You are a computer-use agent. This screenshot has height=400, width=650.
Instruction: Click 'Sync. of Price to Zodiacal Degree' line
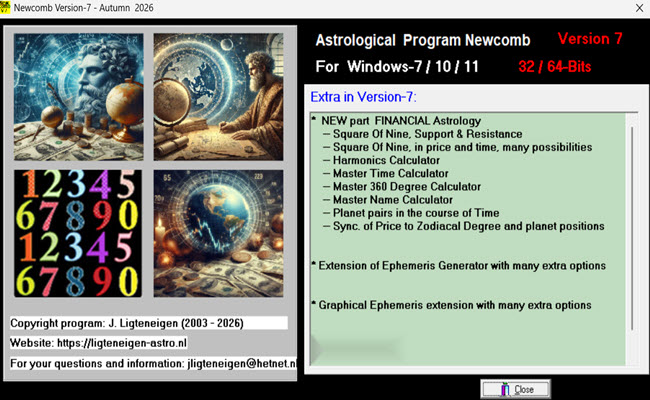click(x=468, y=226)
